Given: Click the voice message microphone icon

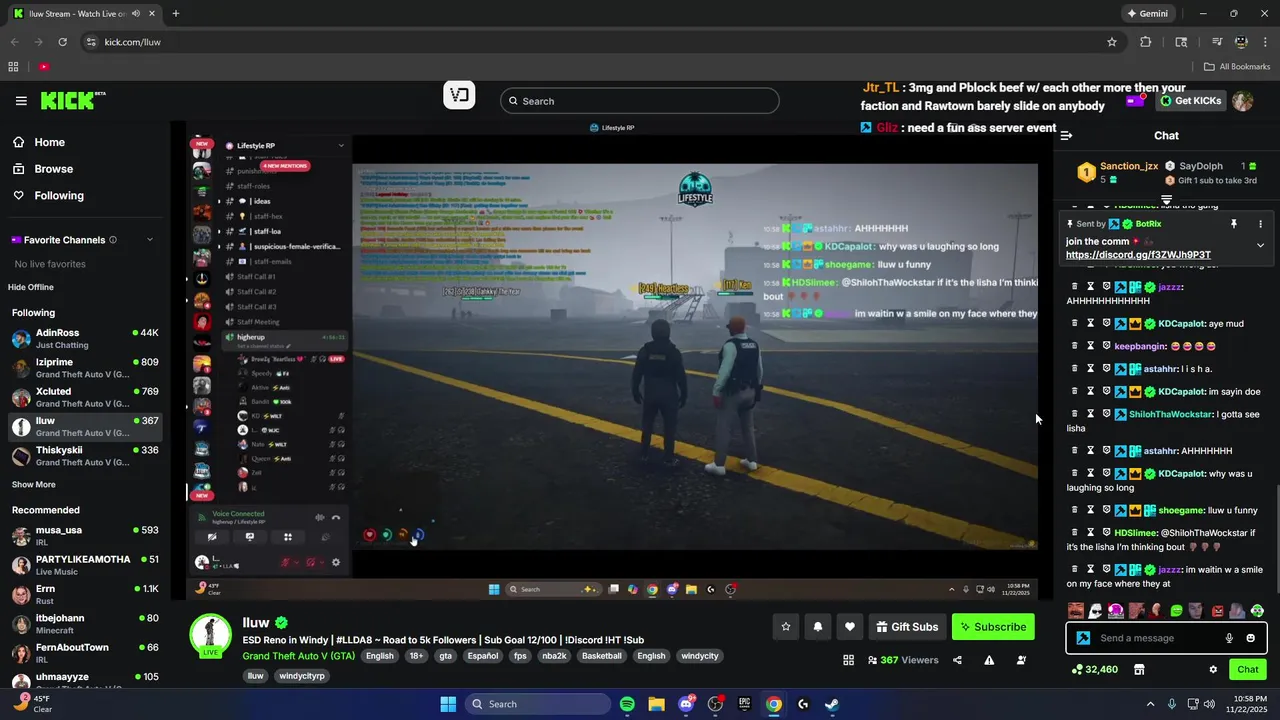Looking at the screenshot, I should (x=1229, y=638).
